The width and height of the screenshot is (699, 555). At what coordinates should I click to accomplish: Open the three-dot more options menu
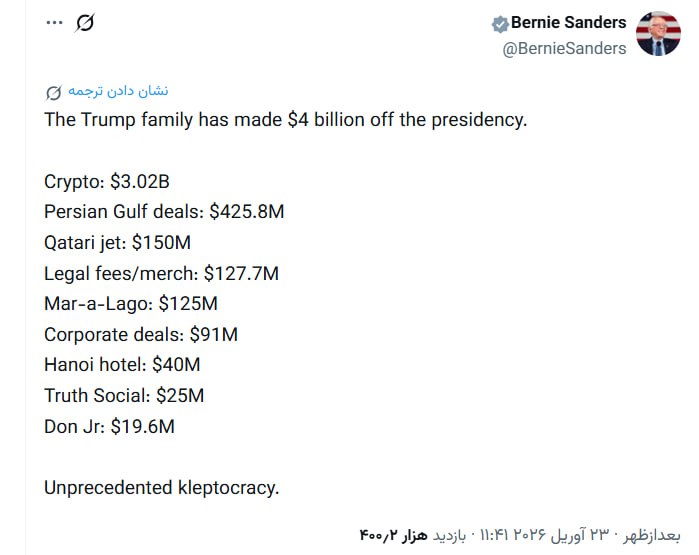[x=52, y=22]
